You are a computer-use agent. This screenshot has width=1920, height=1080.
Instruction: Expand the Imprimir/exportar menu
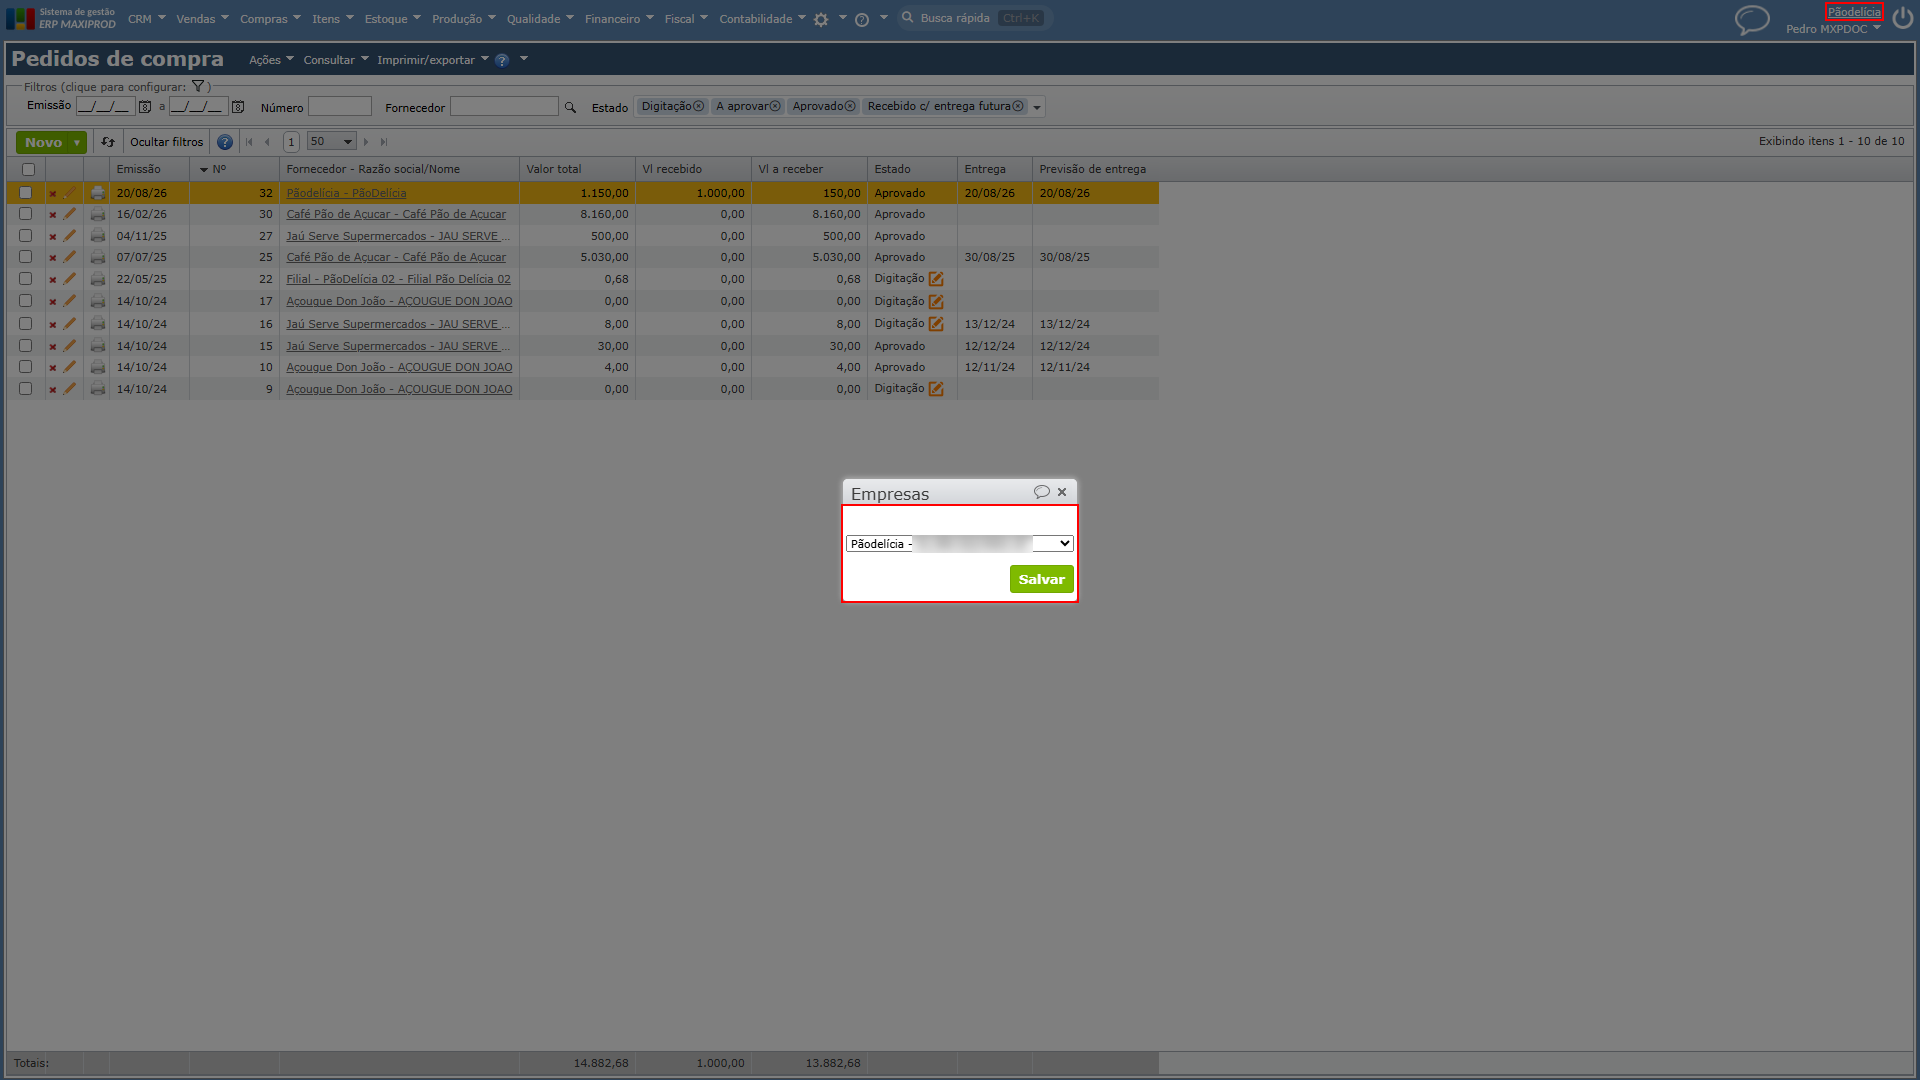coord(433,60)
